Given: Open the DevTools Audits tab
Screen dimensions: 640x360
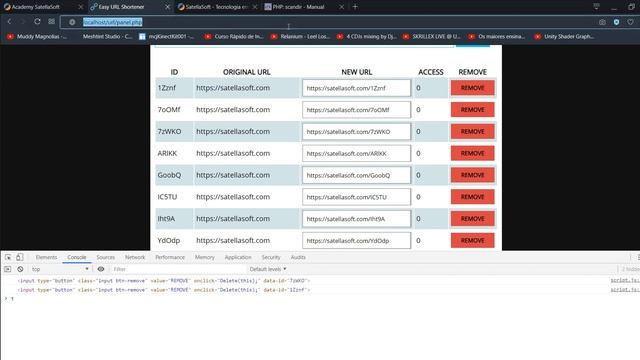Looking at the screenshot, I should click(x=298, y=257).
